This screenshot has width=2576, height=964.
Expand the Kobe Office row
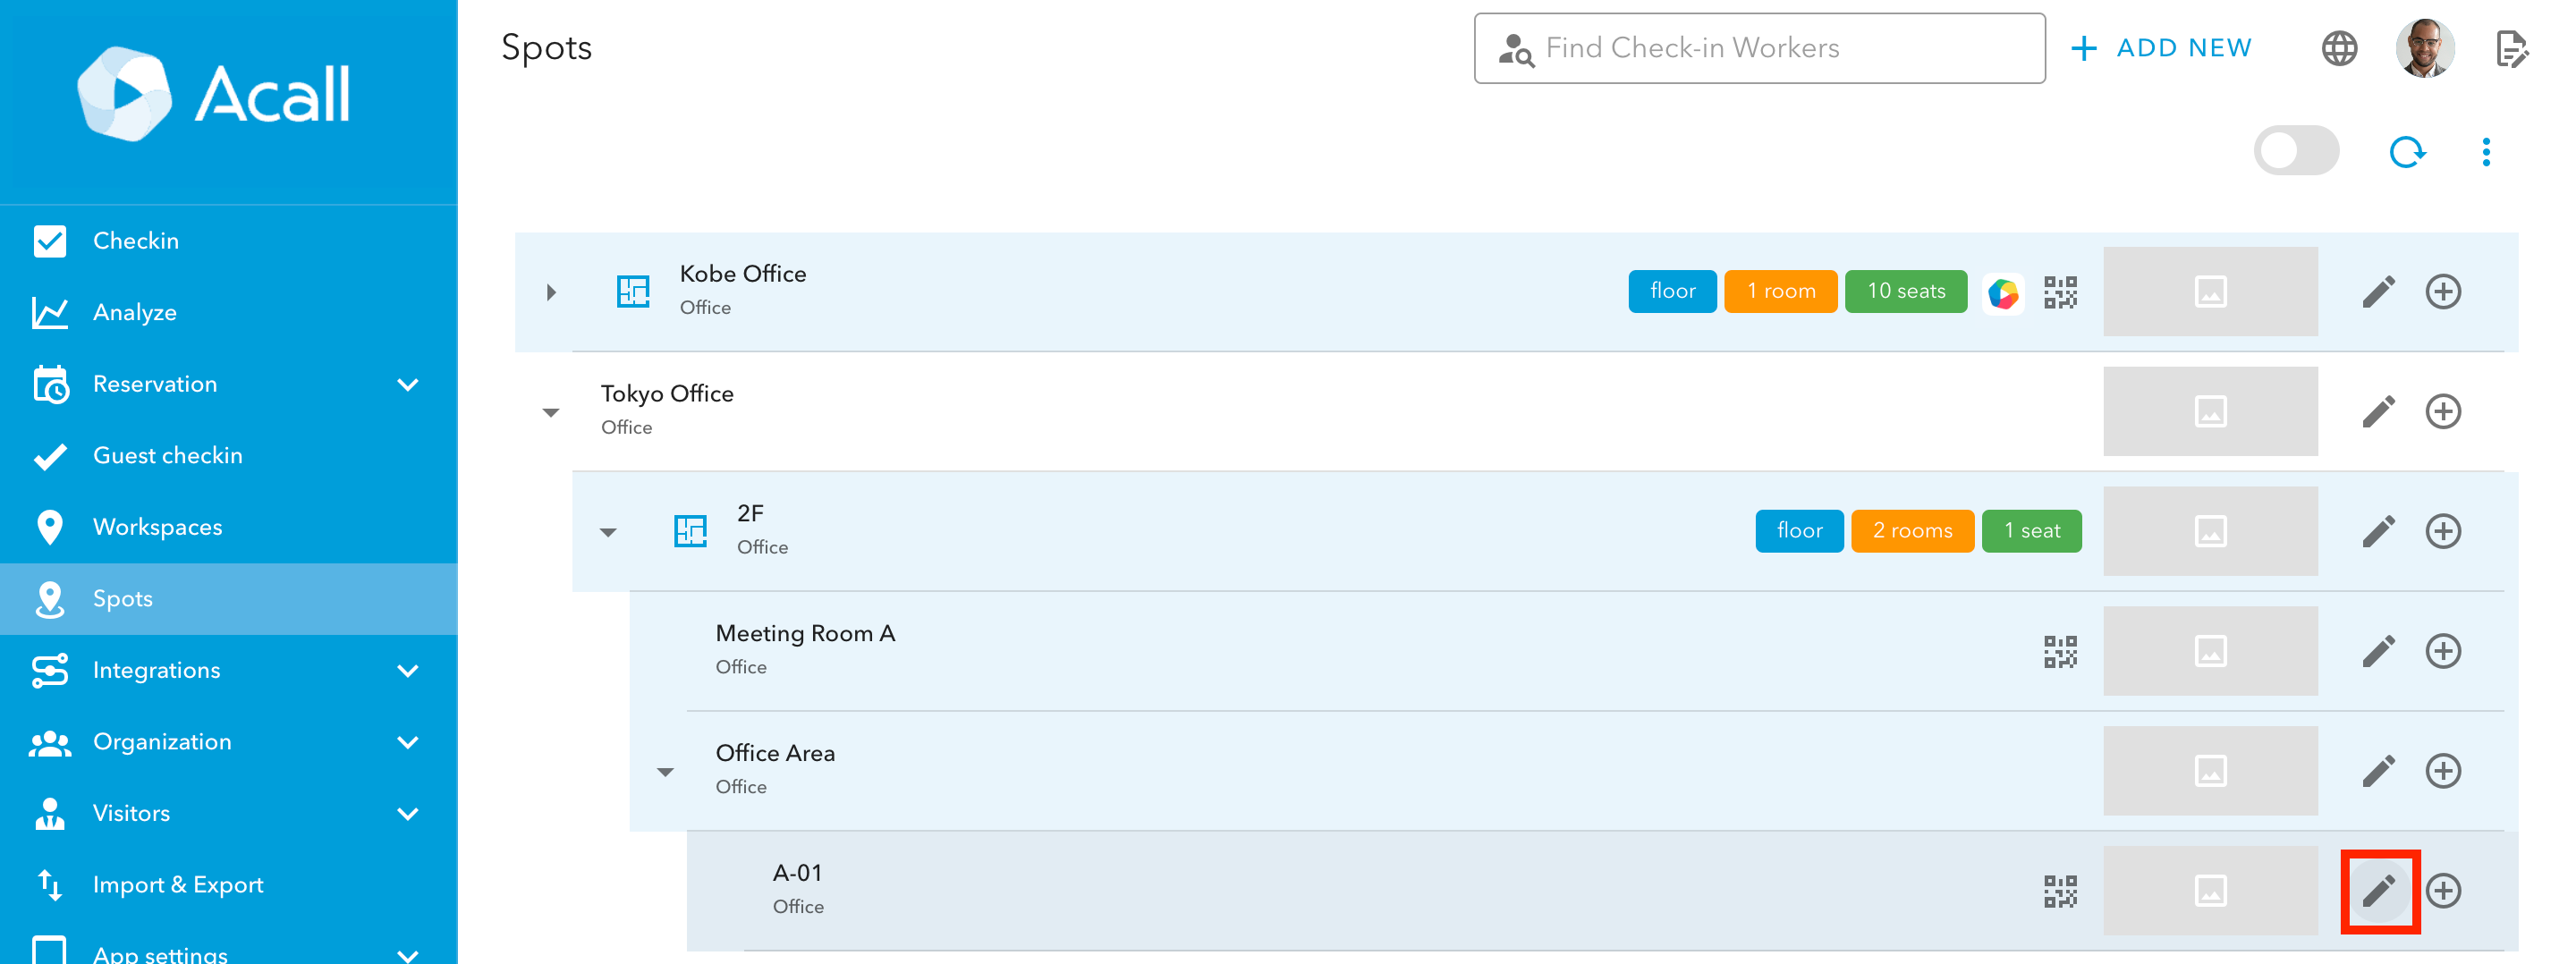(x=551, y=292)
